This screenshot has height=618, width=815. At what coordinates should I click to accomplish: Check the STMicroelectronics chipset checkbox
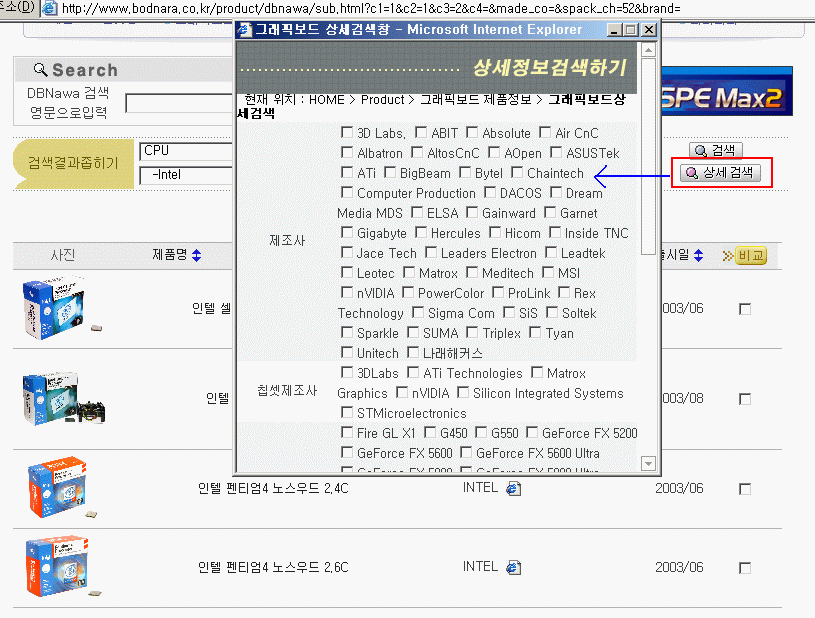(x=347, y=412)
